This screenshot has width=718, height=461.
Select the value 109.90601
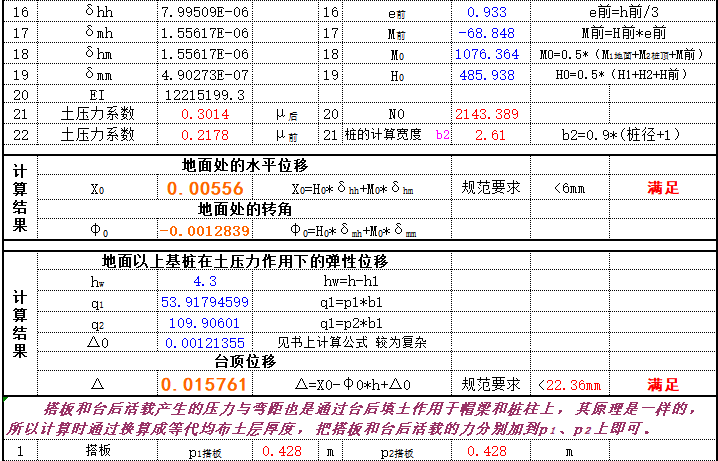tap(205, 323)
